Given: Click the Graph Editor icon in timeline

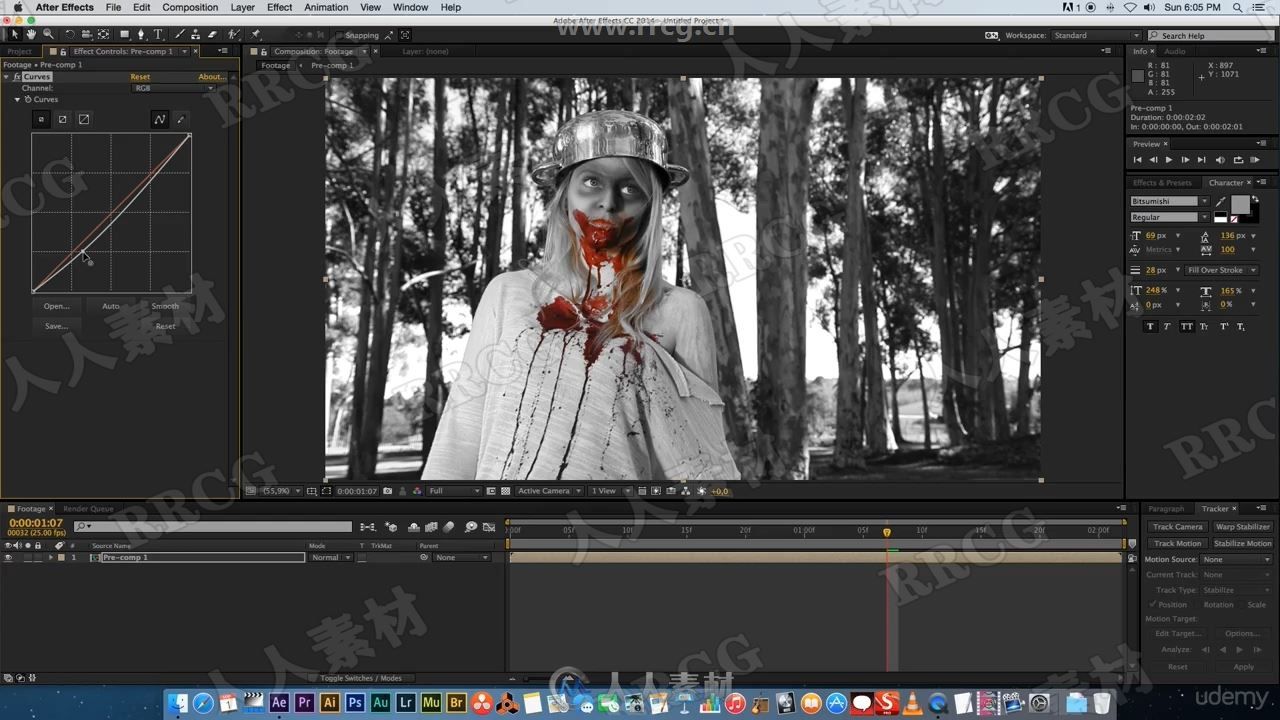Looking at the screenshot, I should click(489, 526).
